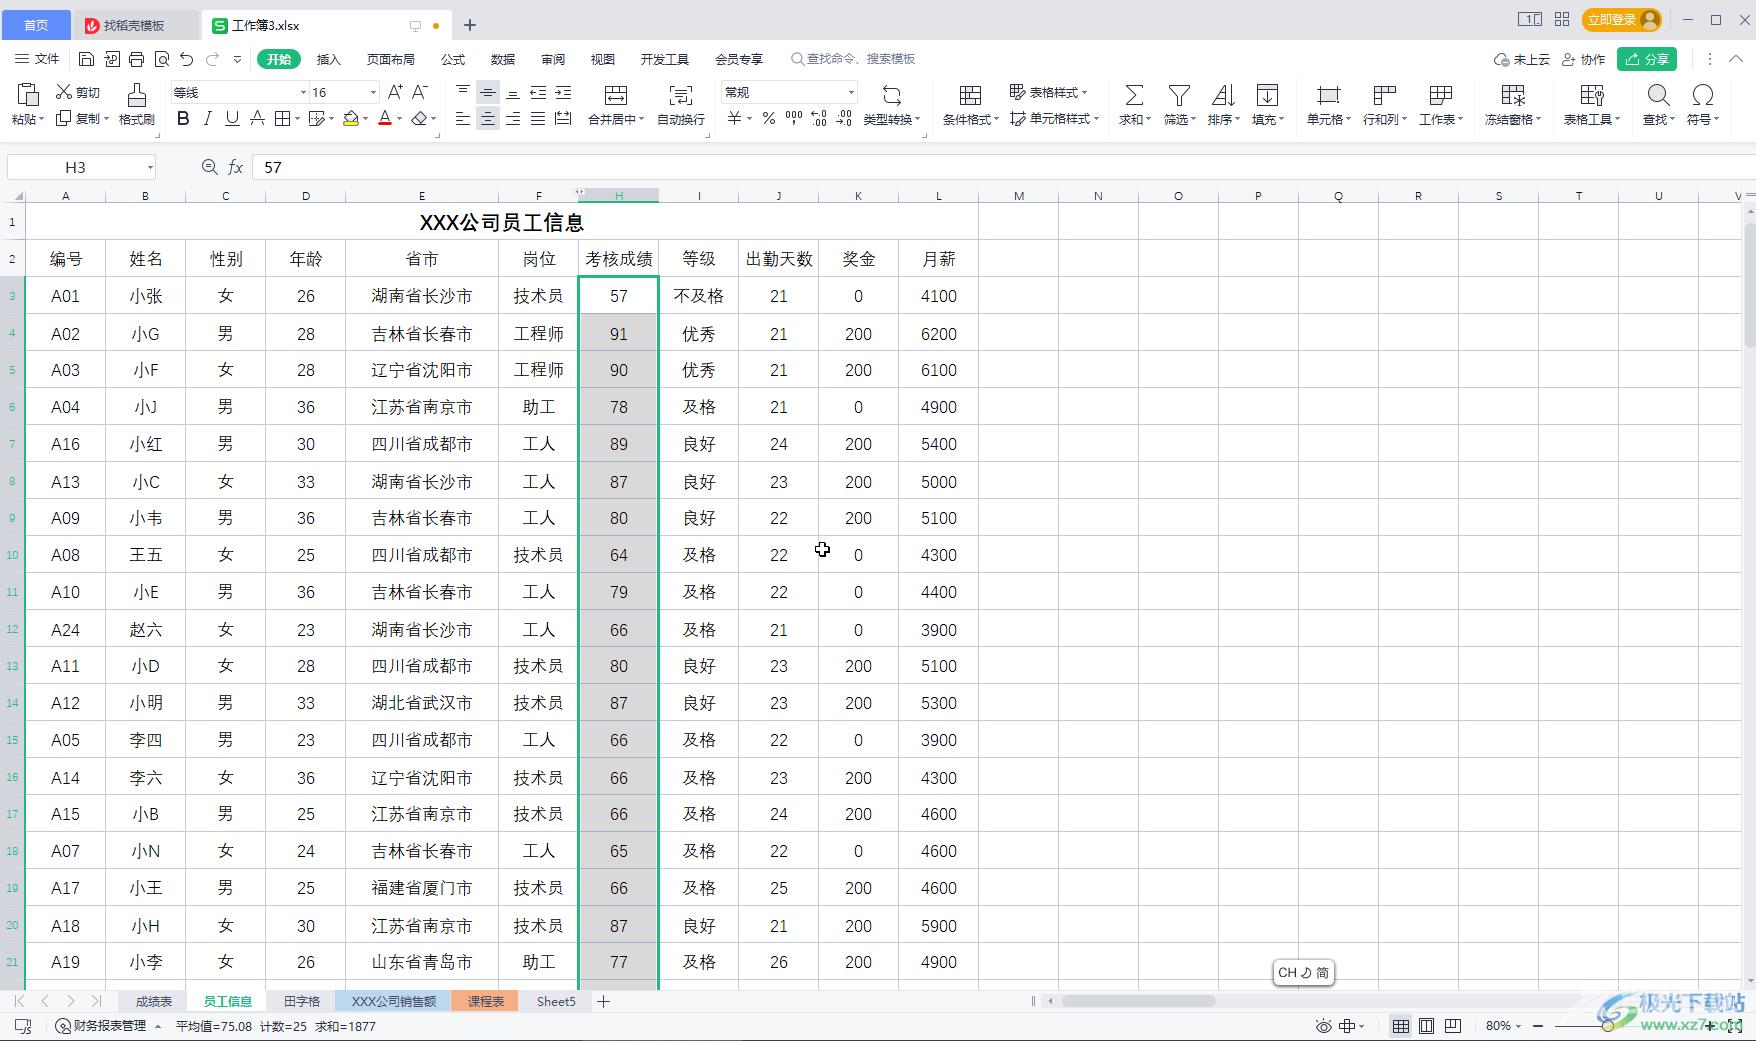The image size is (1756, 1041).
Task: Click the Freeze Panes (冻结窗格) icon
Action: pyautogui.click(x=1513, y=96)
